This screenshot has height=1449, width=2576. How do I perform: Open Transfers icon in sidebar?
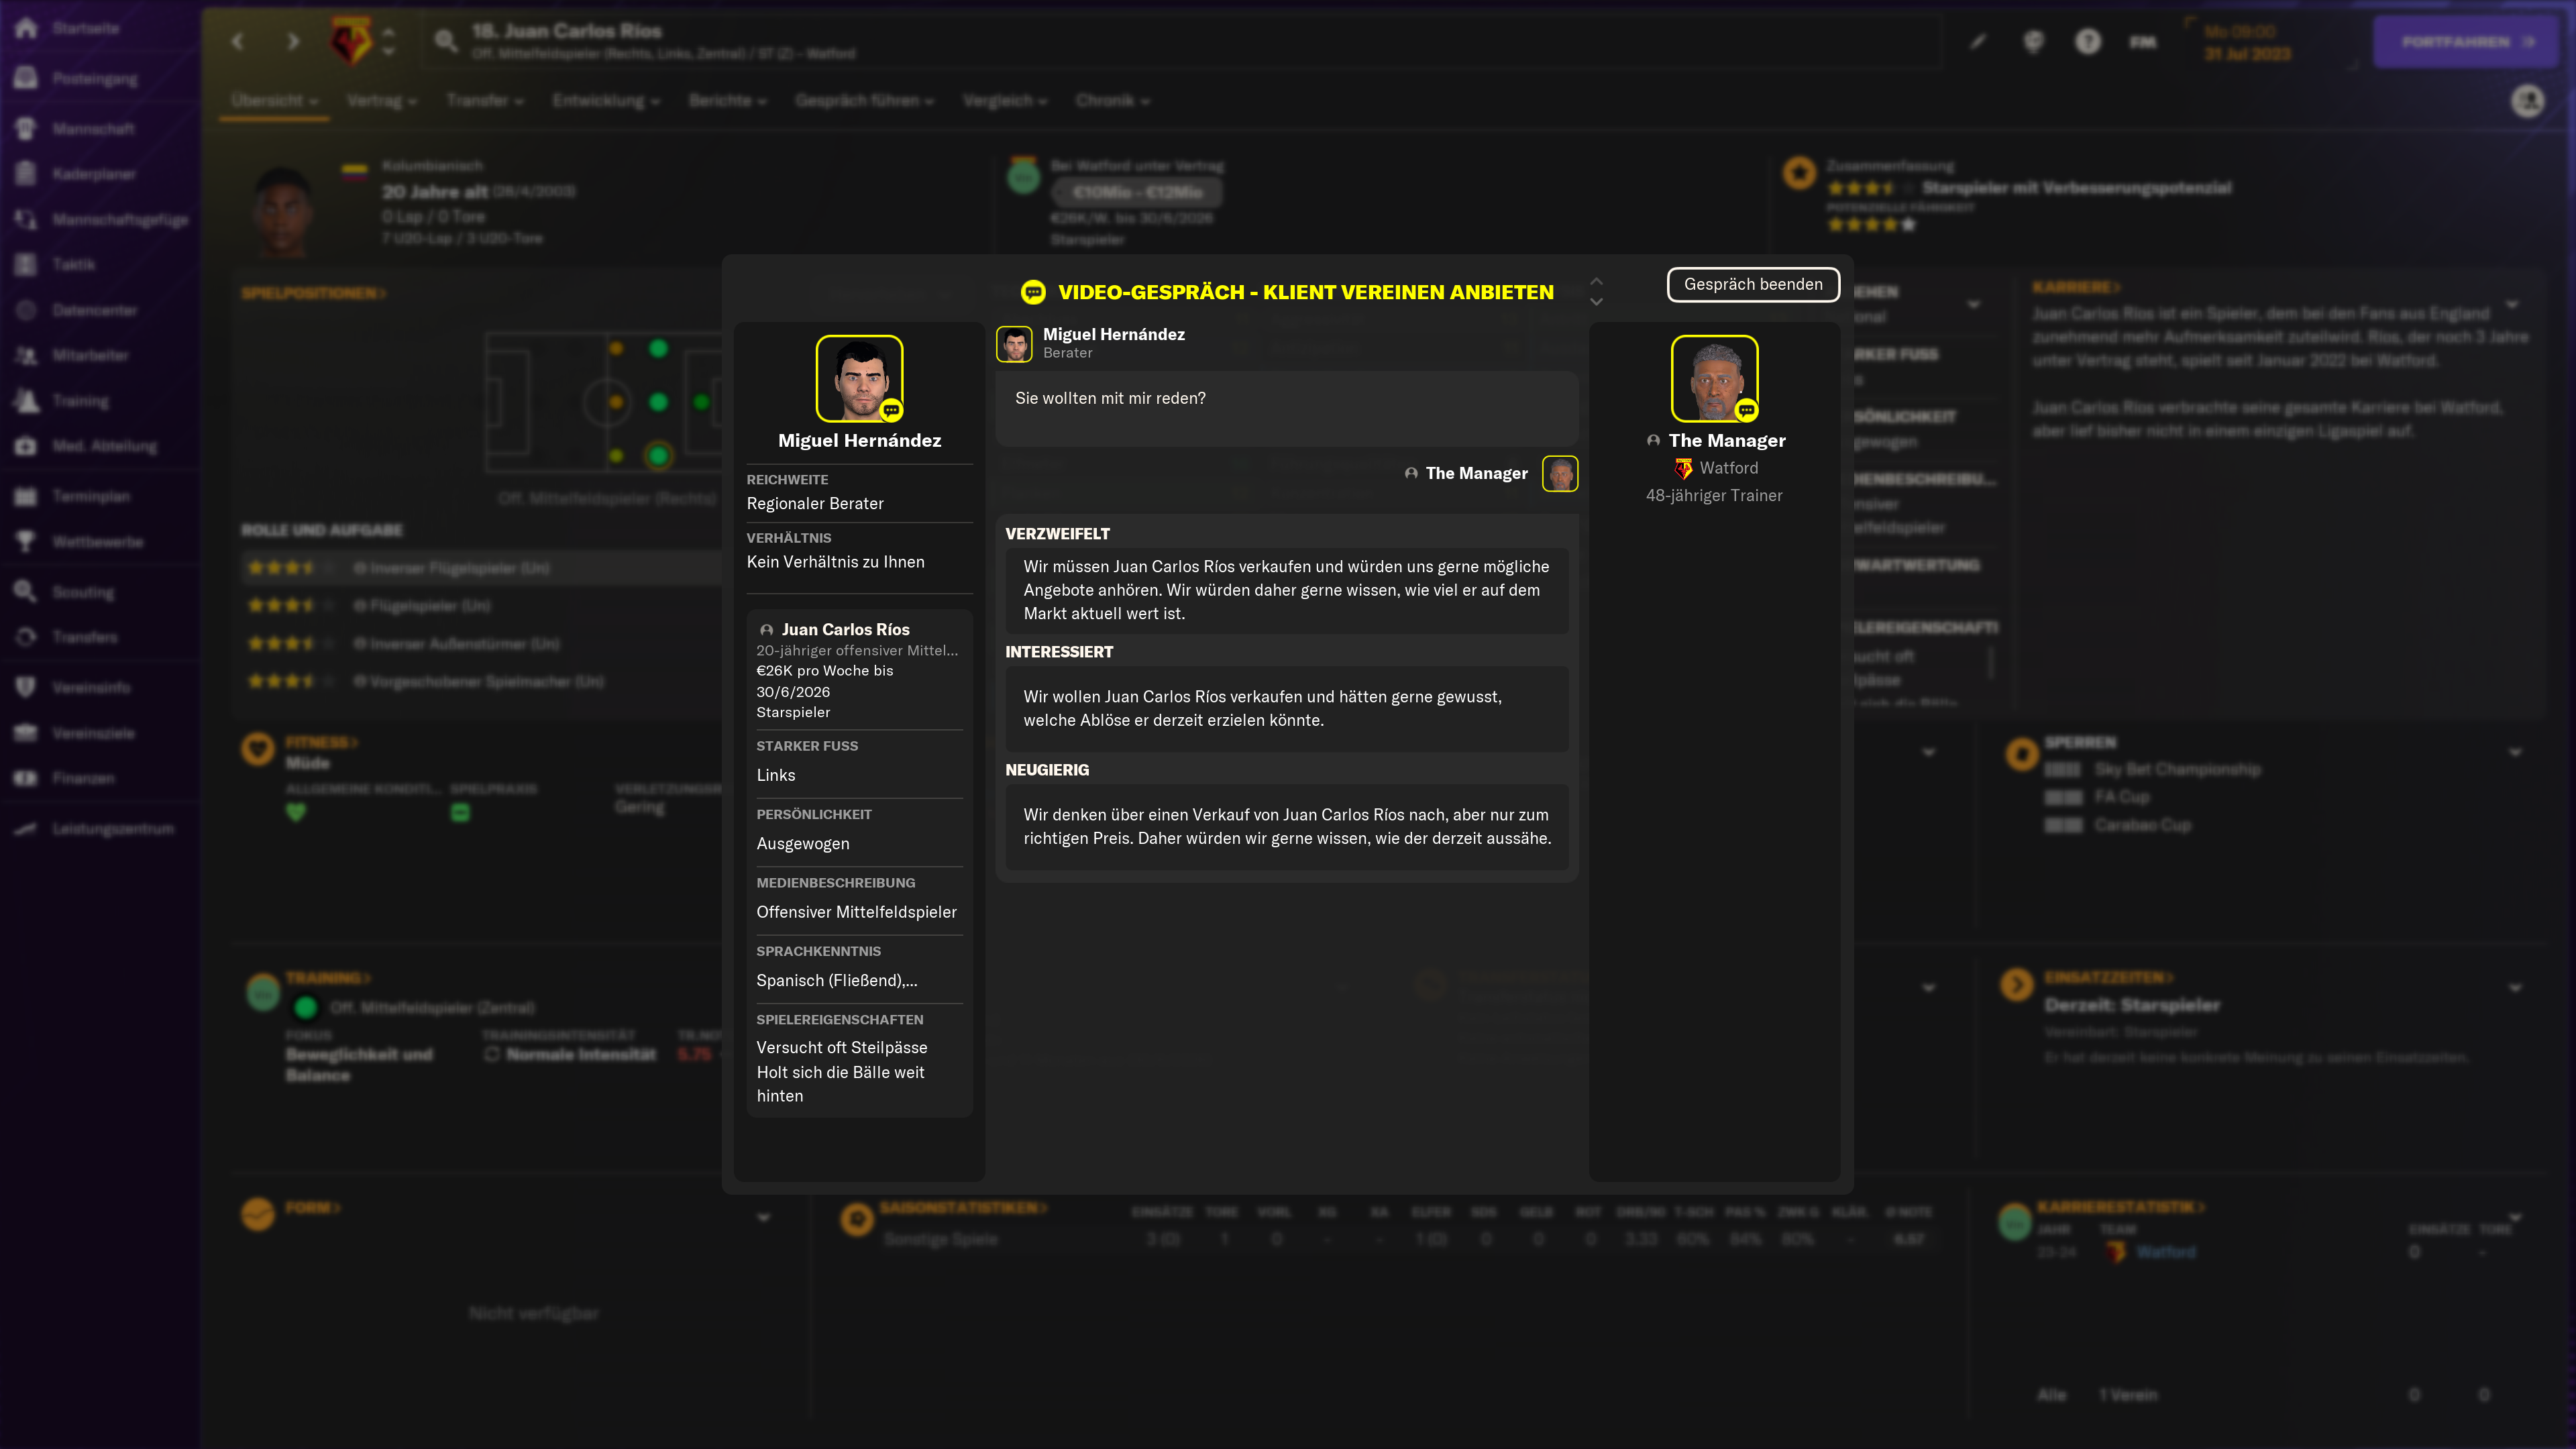click(x=27, y=637)
